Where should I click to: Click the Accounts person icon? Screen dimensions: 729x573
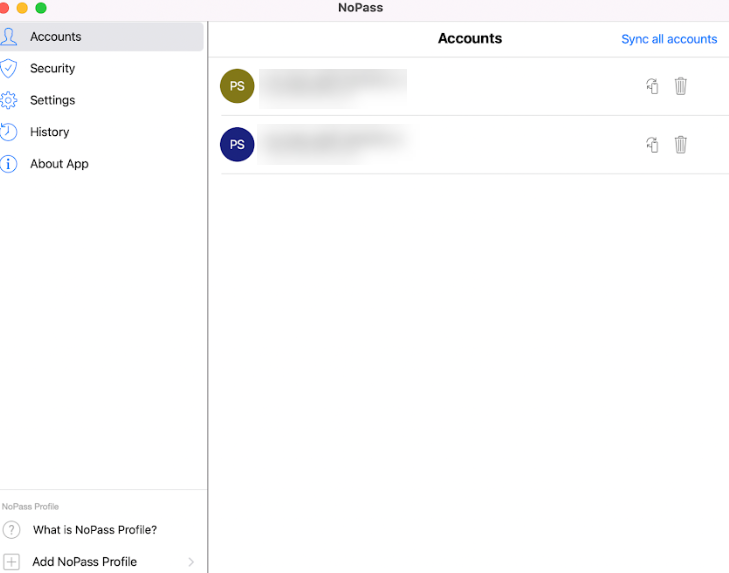pyautogui.click(x=8, y=37)
